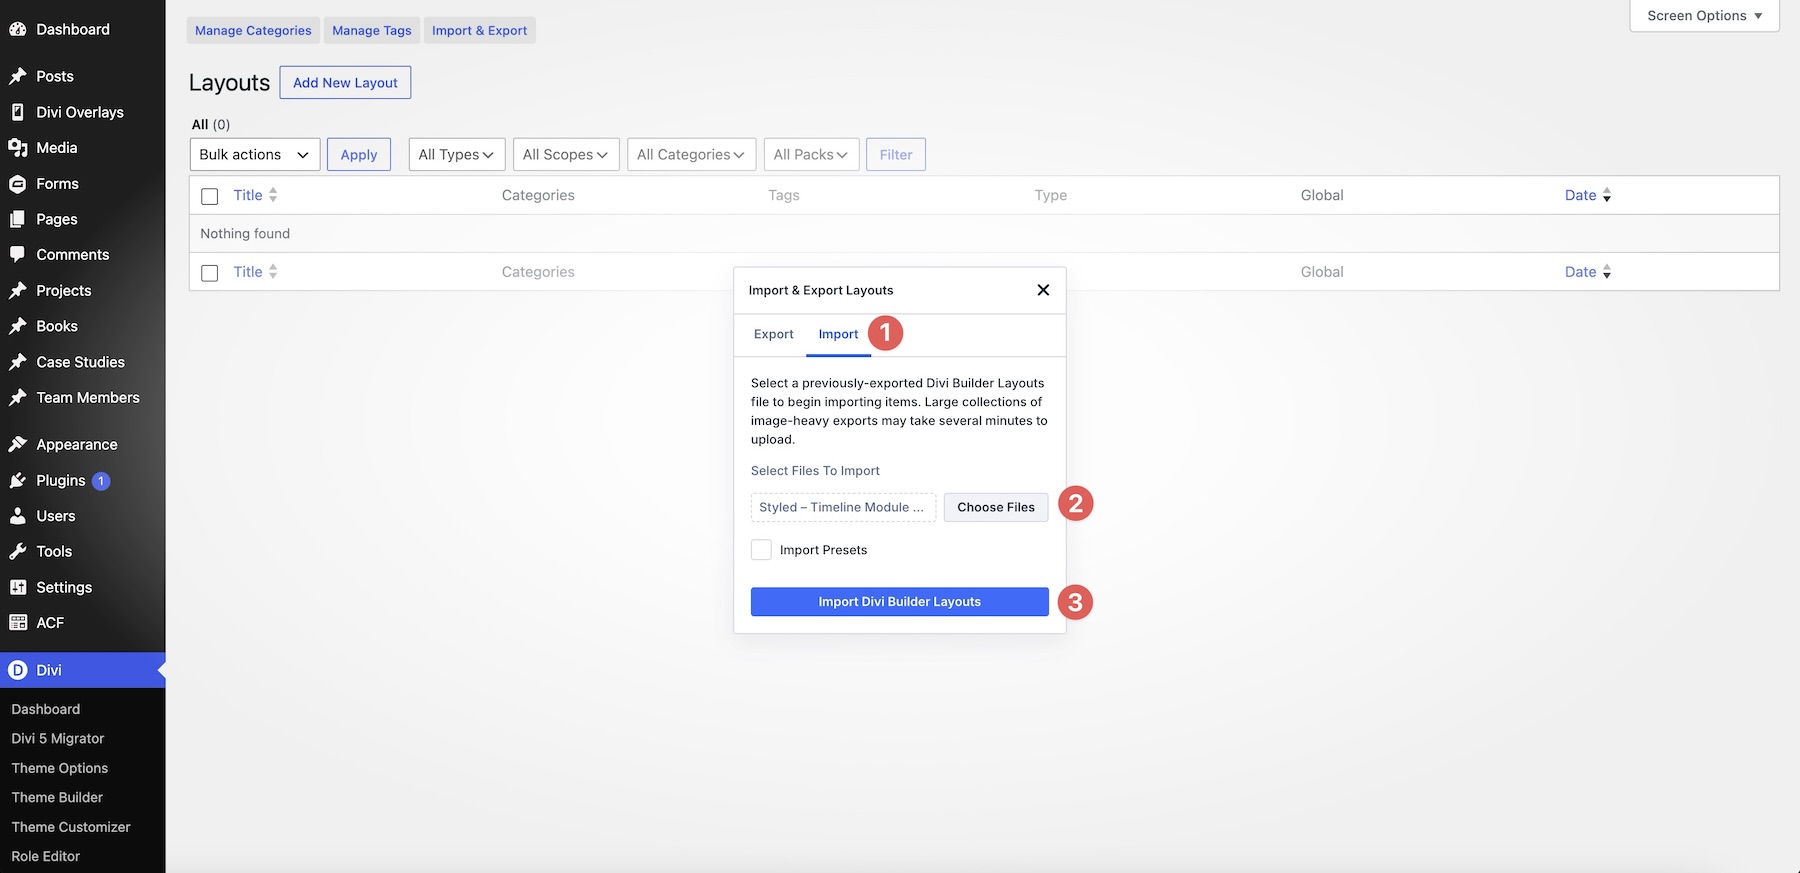
Task: Click the top Categories column header
Action: tap(538, 195)
